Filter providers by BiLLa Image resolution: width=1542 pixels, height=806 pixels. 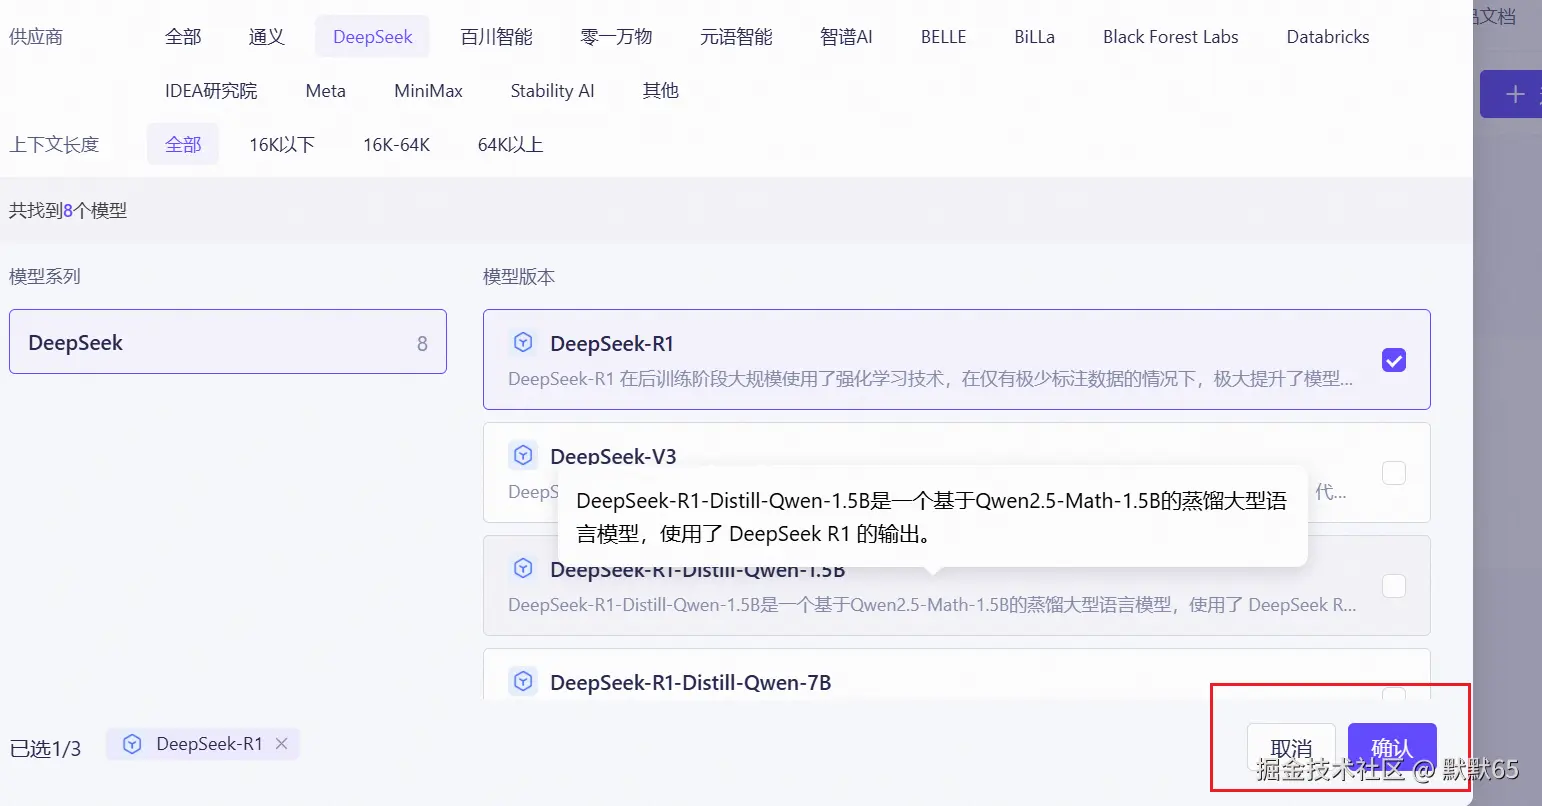pos(1034,37)
